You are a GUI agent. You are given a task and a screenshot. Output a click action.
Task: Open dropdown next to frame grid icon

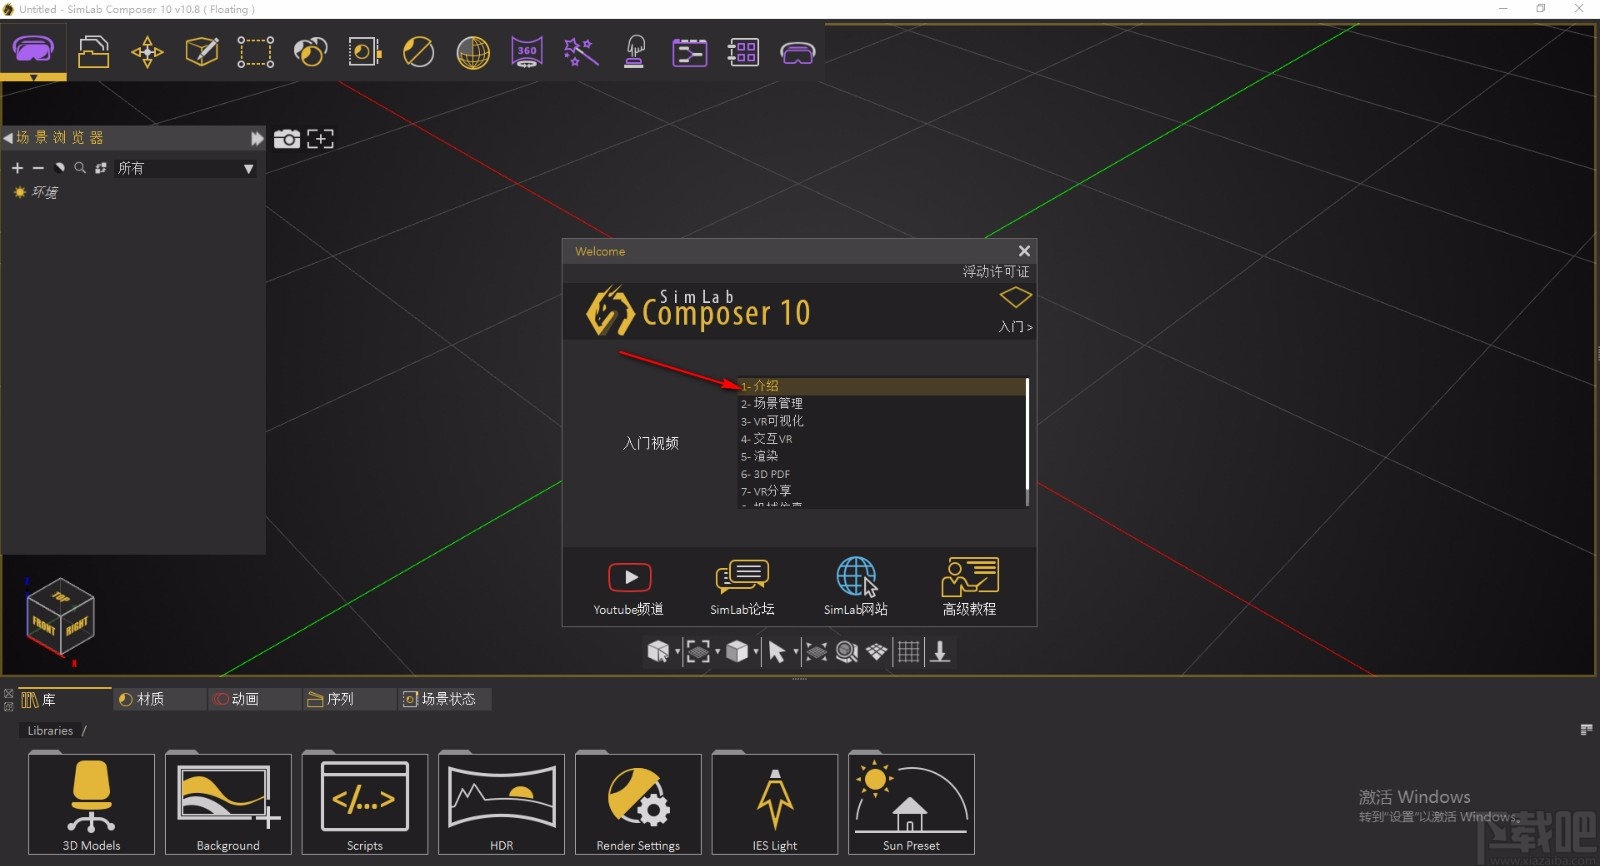(x=717, y=652)
